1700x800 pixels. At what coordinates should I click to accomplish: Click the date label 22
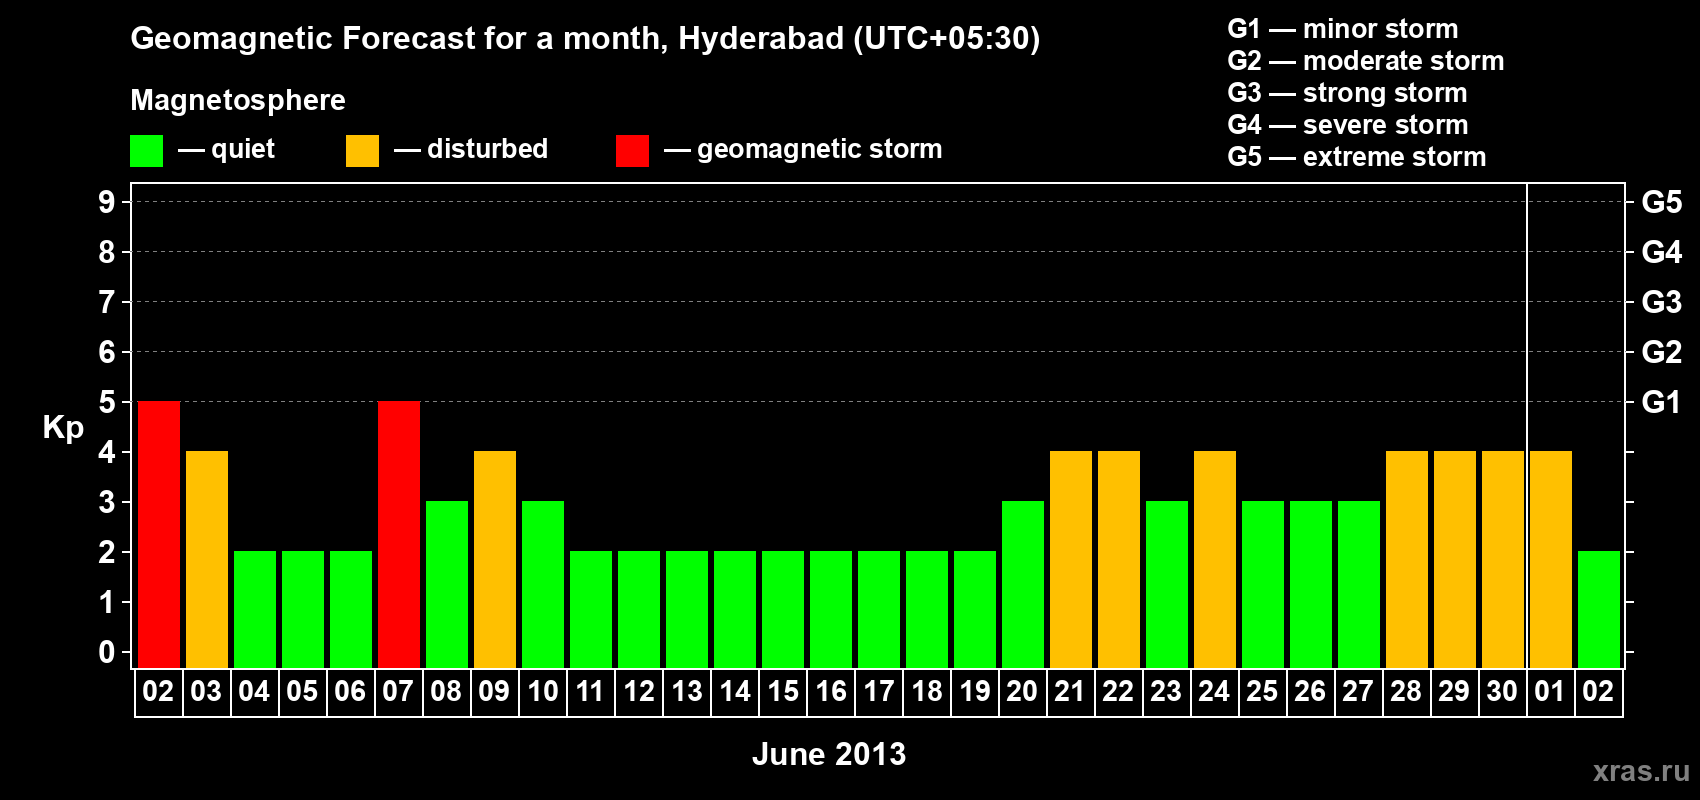pyautogui.click(x=1118, y=692)
